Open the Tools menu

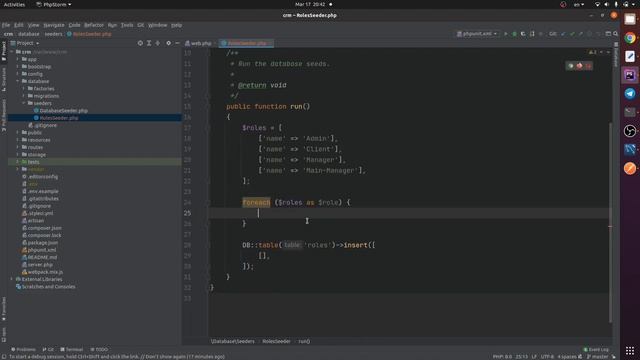point(127,25)
